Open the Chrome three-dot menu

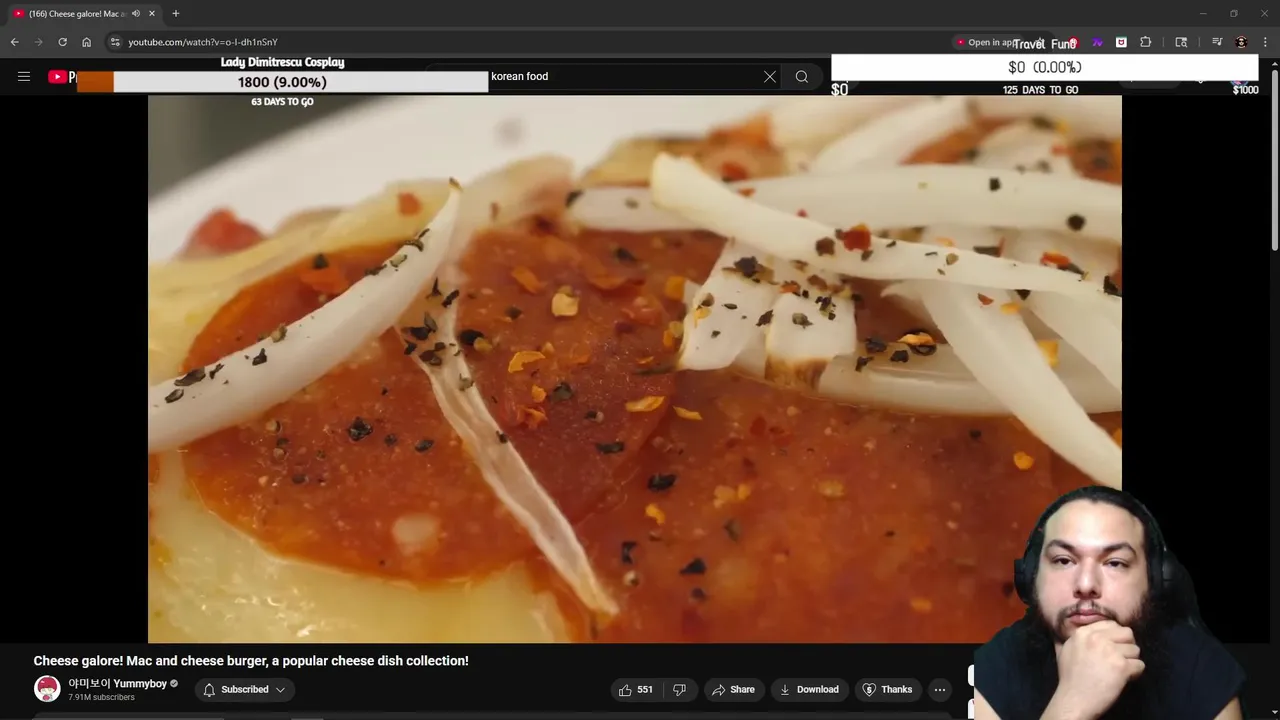click(1266, 42)
